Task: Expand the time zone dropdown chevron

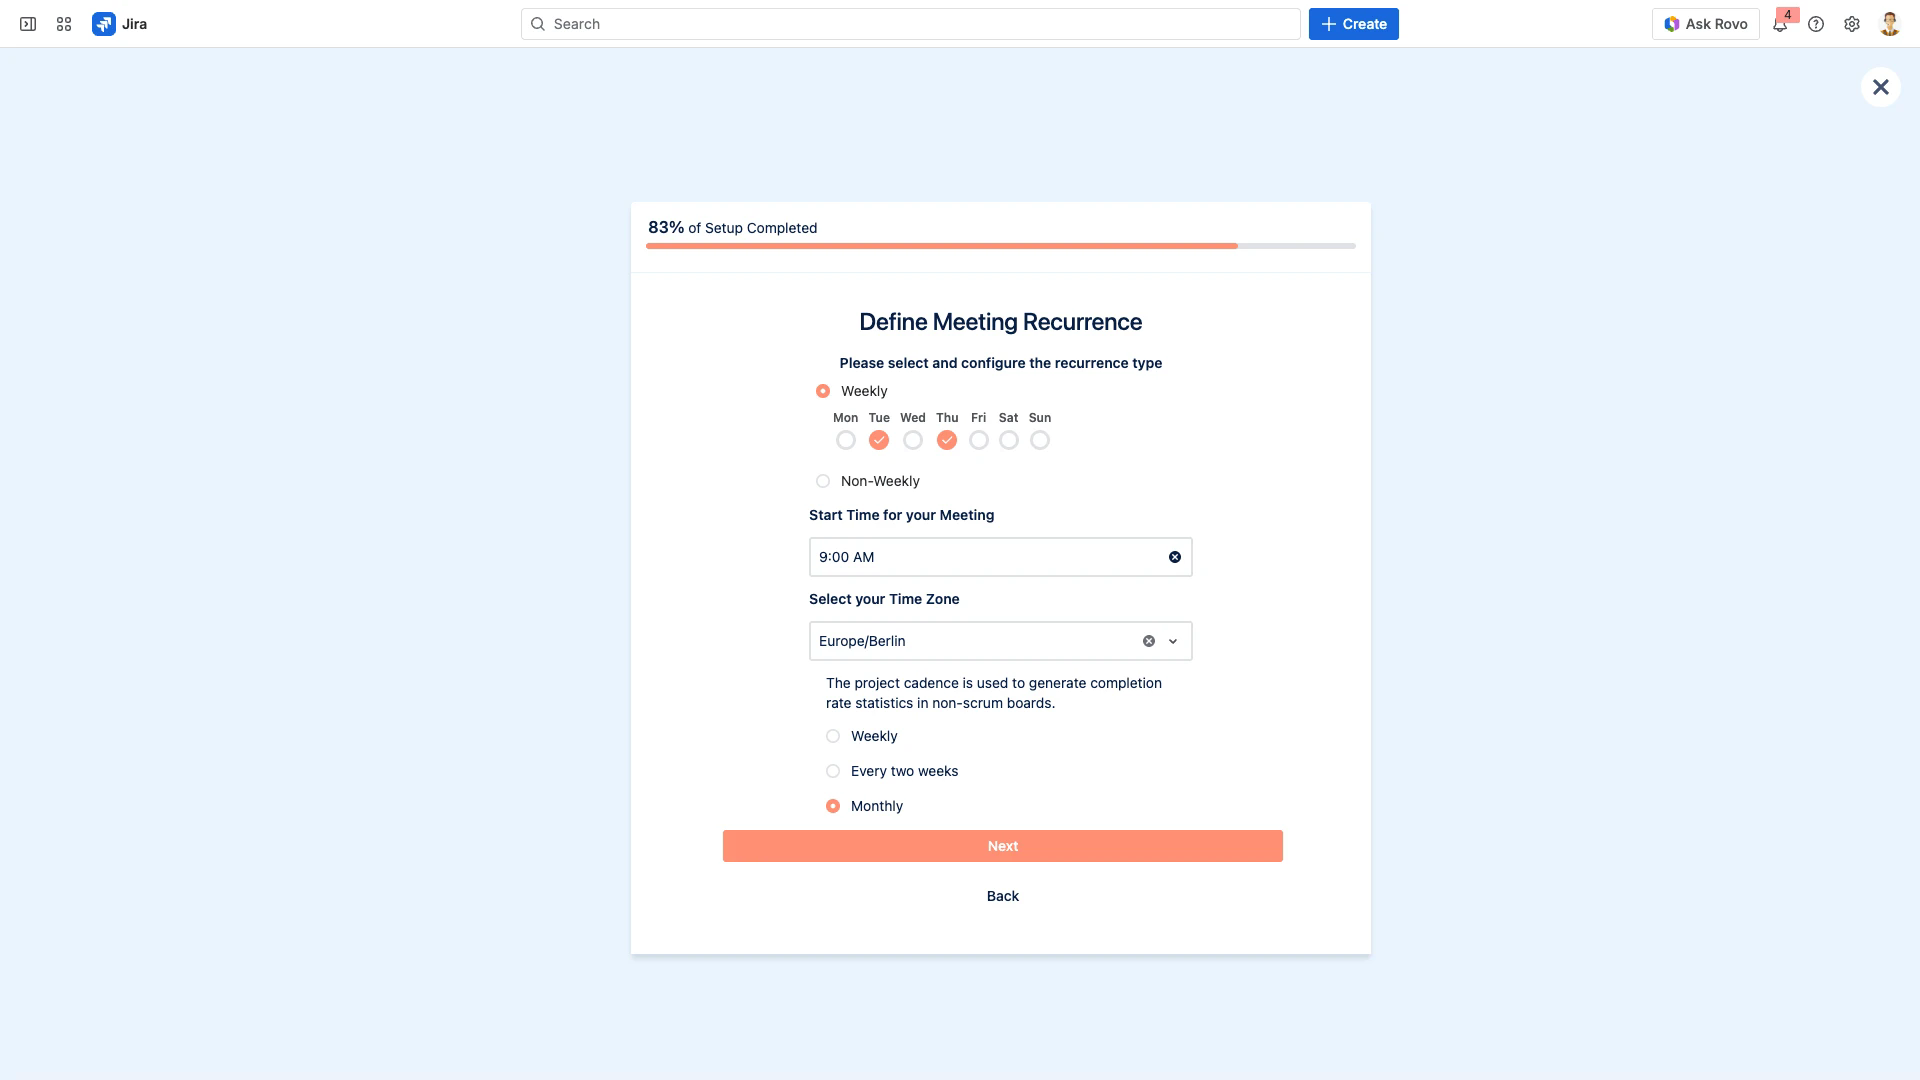Action: (x=1173, y=641)
